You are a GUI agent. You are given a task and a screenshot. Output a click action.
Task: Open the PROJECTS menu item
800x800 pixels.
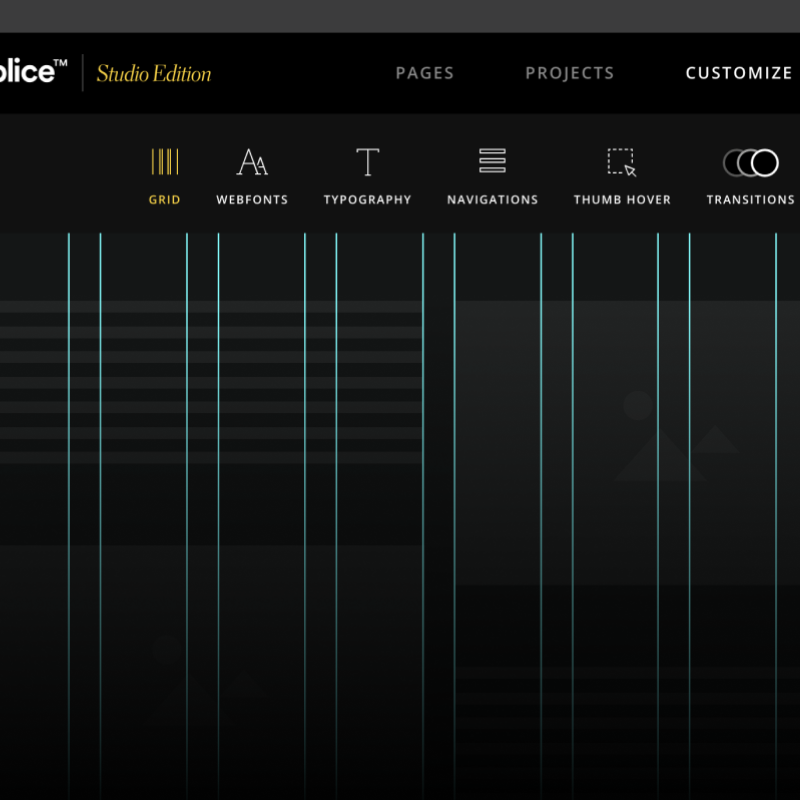(x=570, y=73)
